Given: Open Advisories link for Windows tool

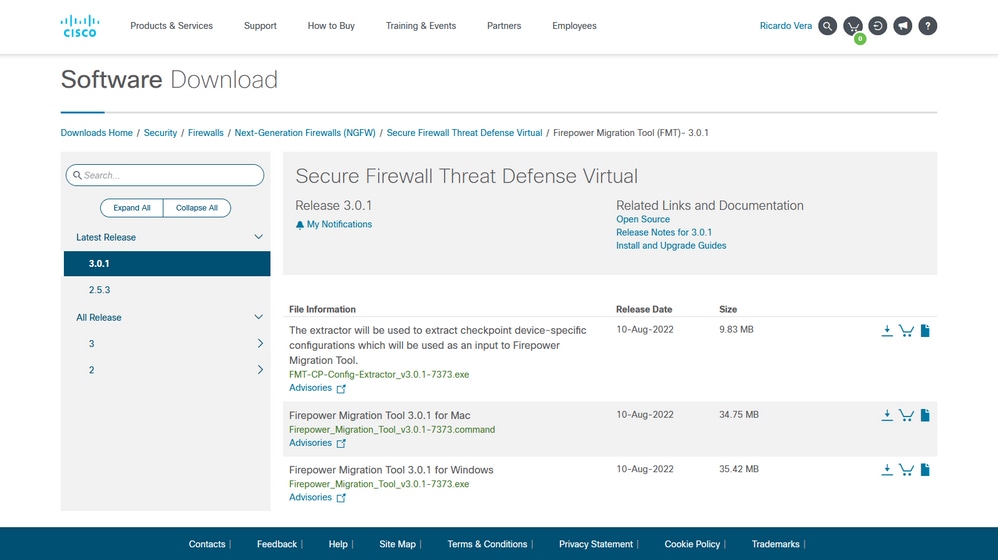Looking at the screenshot, I should [x=311, y=498].
